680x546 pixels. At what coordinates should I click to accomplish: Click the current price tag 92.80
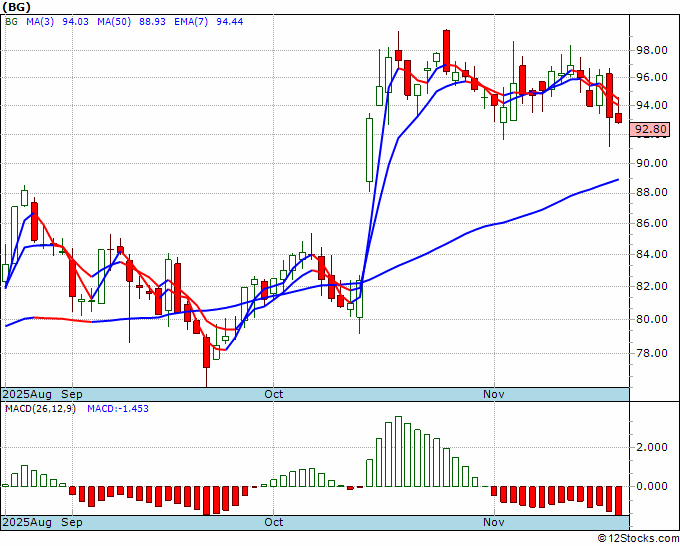650,129
